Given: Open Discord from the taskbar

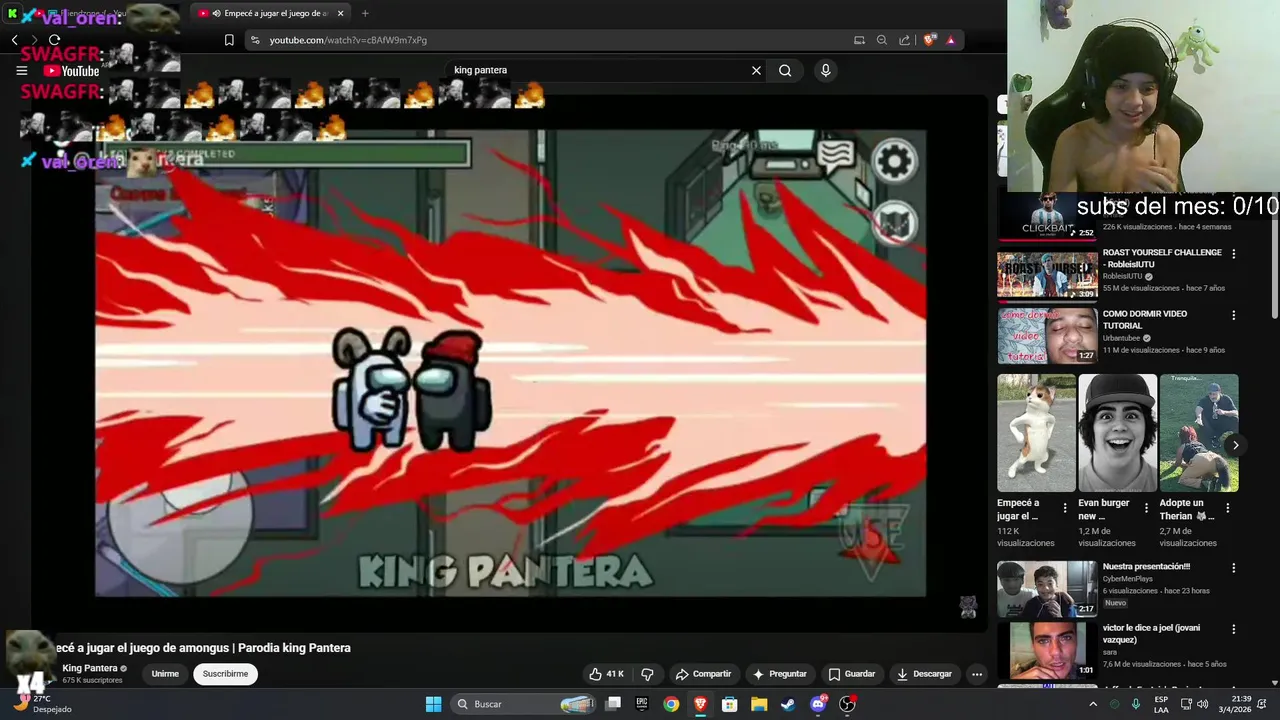Looking at the screenshot, I should click(818, 704).
